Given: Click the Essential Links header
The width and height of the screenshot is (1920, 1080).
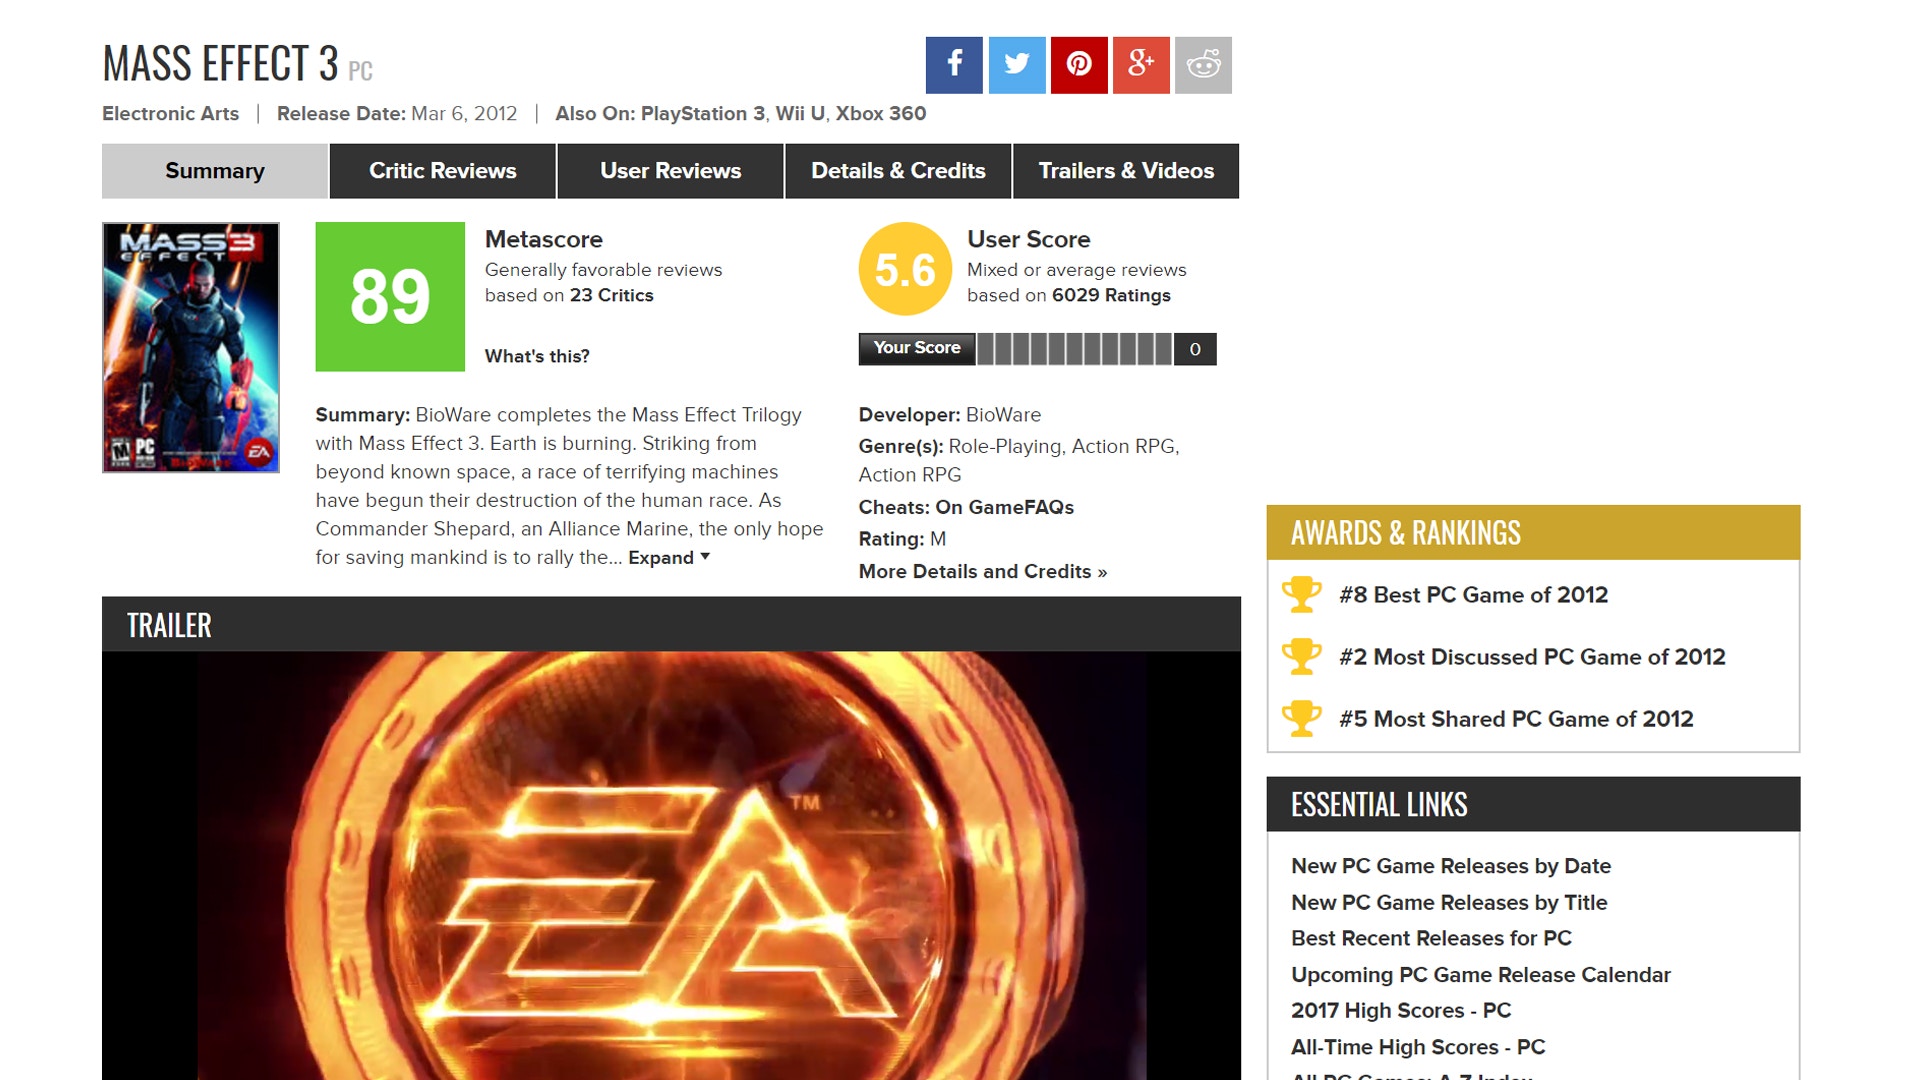Looking at the screenshot, I should pos(1533,804).
